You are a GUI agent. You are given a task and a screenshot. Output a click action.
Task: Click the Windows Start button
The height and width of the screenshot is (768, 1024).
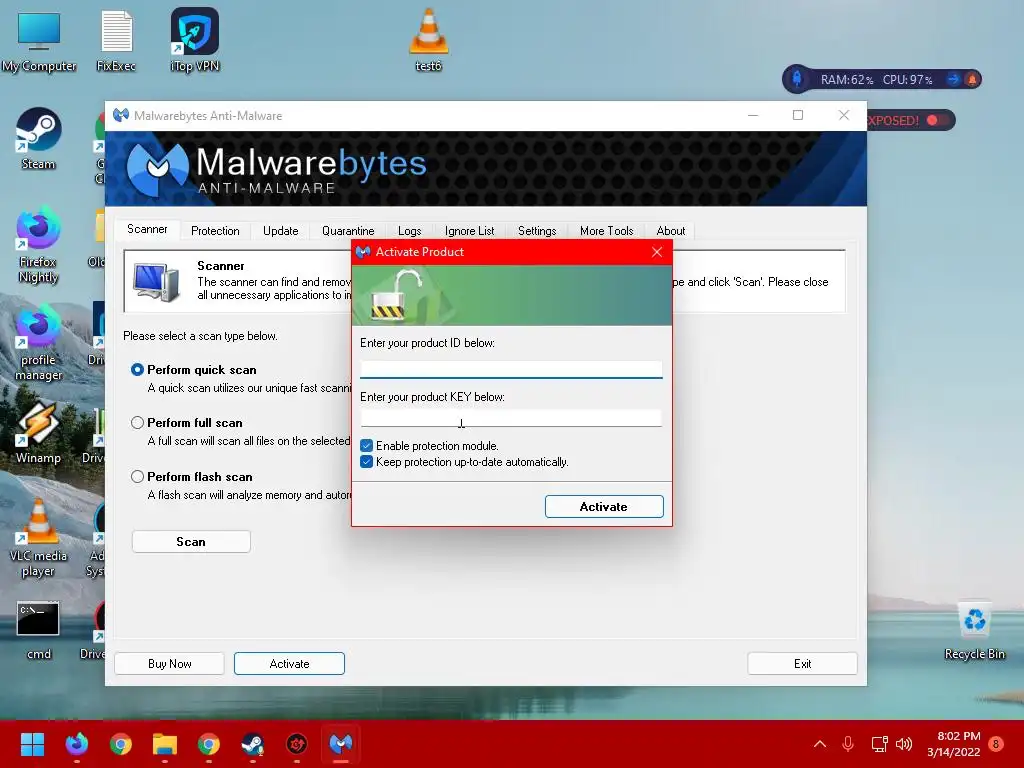click(32, 744)
